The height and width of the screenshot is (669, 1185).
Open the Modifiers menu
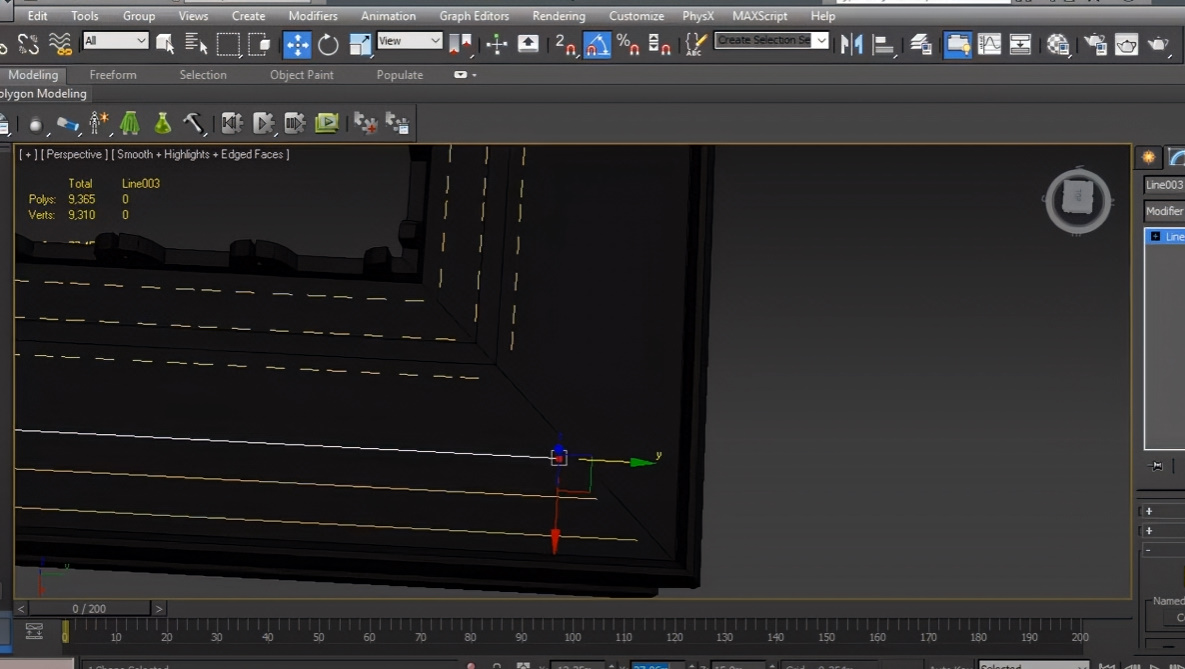tap(313, 16)
